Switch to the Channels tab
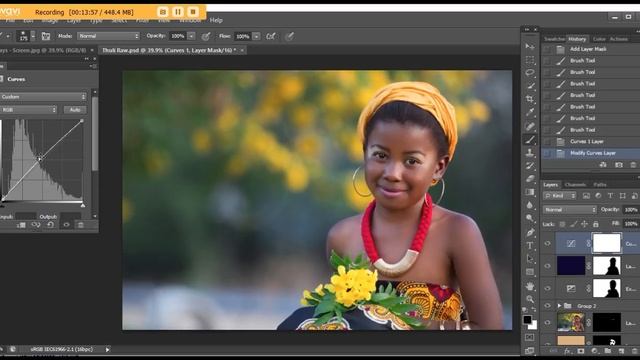Viewport: 640px width, 360px height. 575,185
